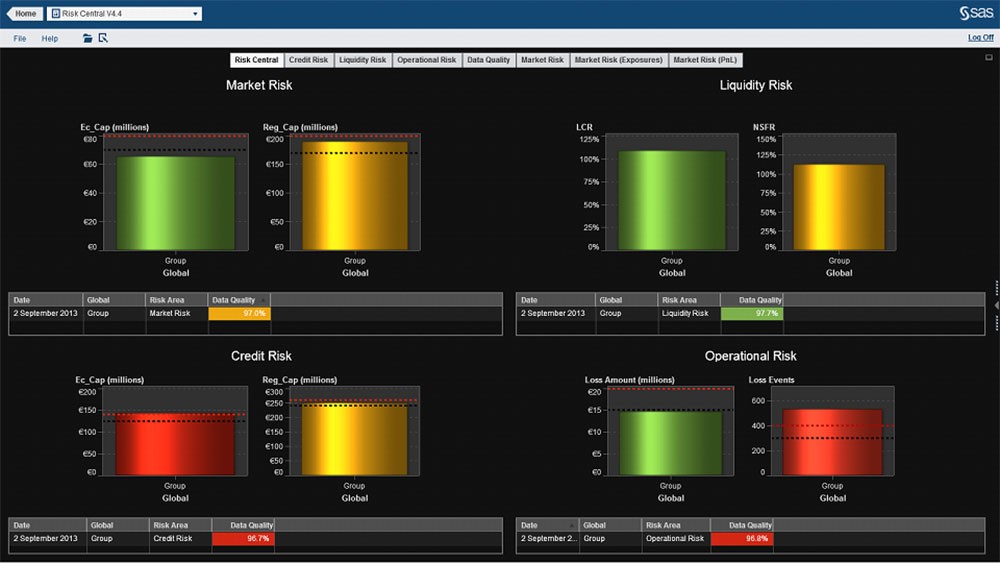Click the maximize panel icon below Log Off
The image size is (1000, 563).
[x=988, y=58]
